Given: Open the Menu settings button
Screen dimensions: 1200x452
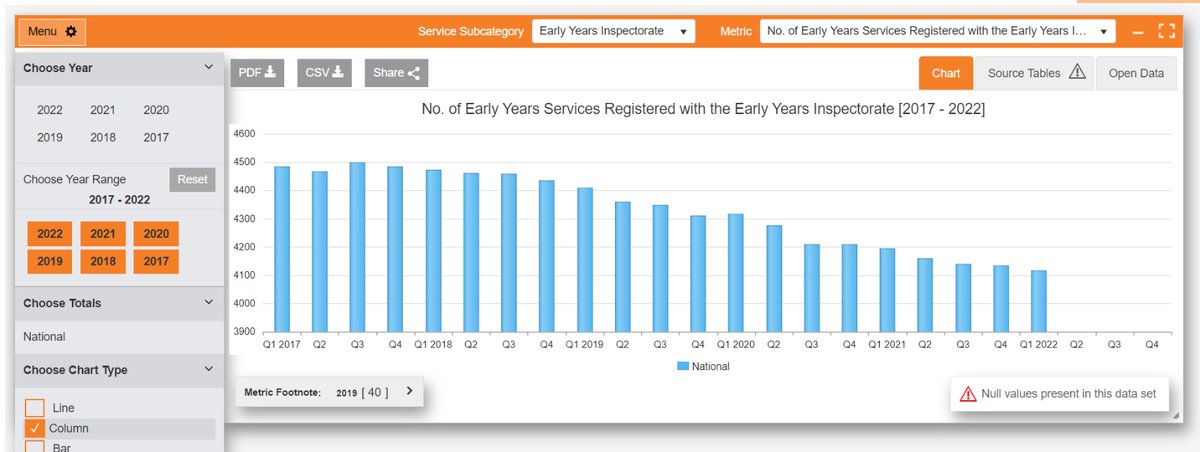Looking at the screenshot, I should coord(52,32).
